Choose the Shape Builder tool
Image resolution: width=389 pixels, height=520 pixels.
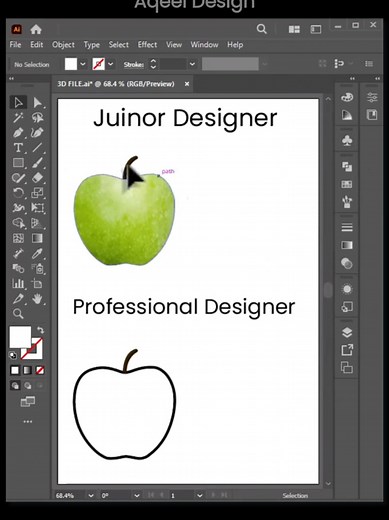click(x=18, y=223)
